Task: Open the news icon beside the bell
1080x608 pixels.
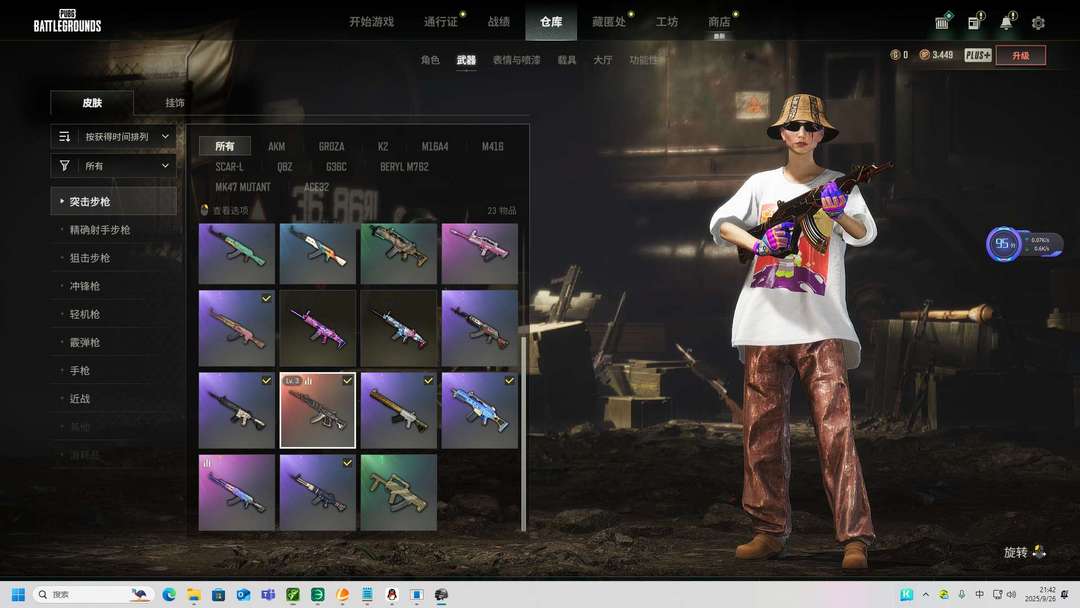Action: coord(975,22)
